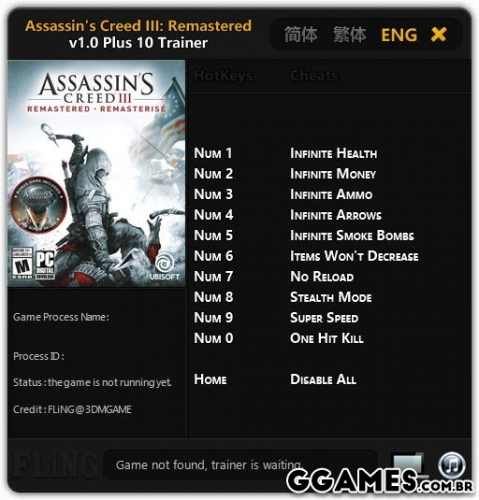This screenshot has width=479, height=500.
Task: Toggle the Infinite Ammo cheat
Action: (x=331, y=194)
